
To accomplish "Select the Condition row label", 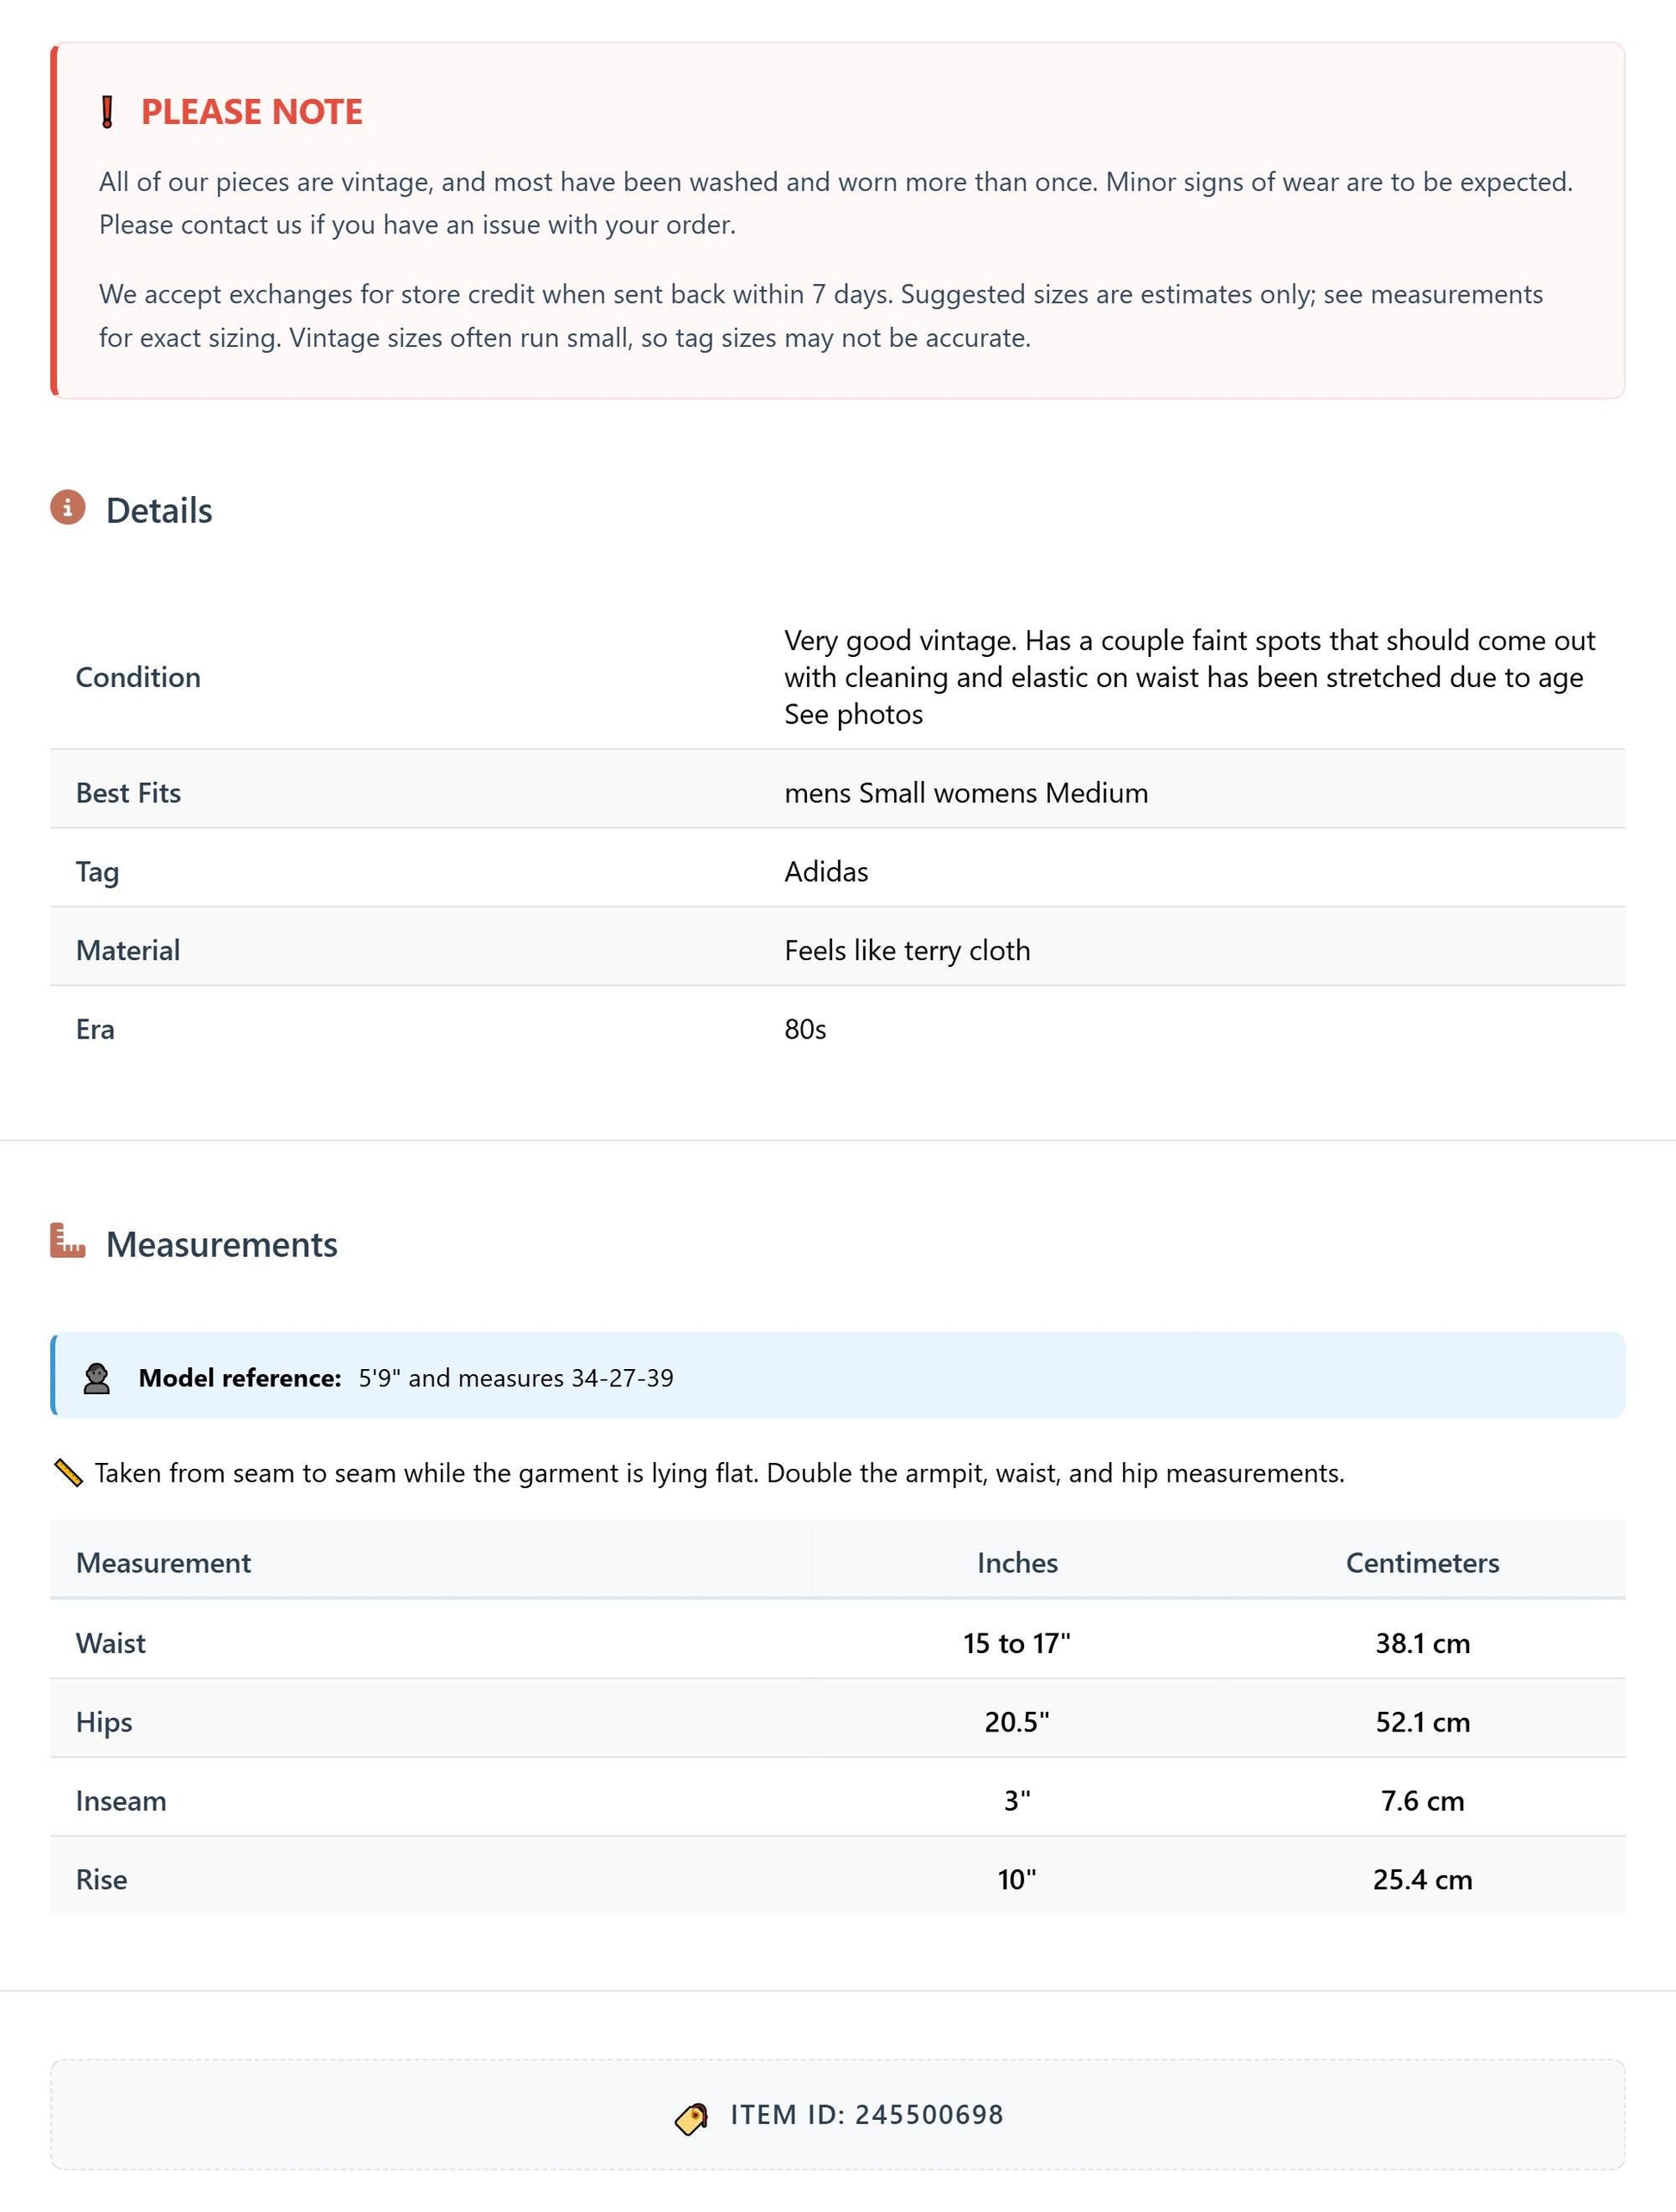I will (138, 677).
